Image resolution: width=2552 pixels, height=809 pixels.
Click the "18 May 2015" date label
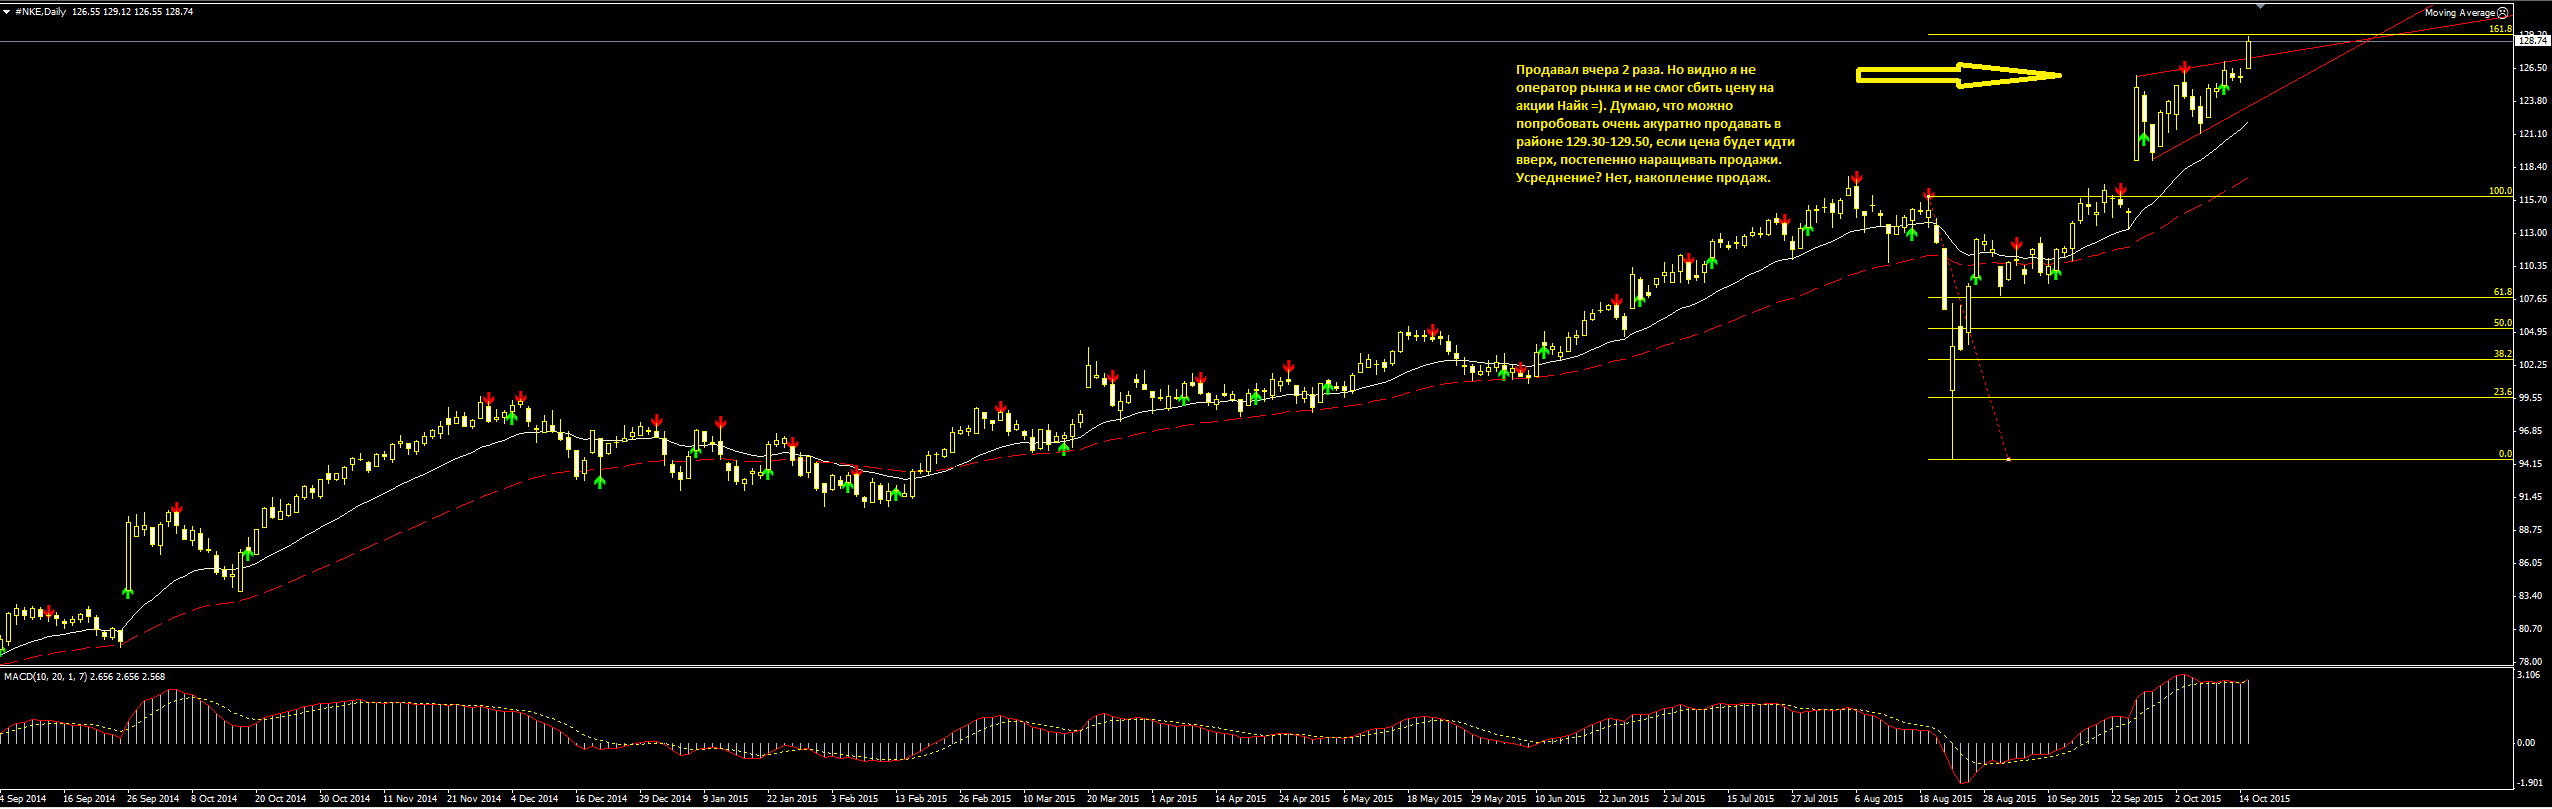(x=1434, y=799)
